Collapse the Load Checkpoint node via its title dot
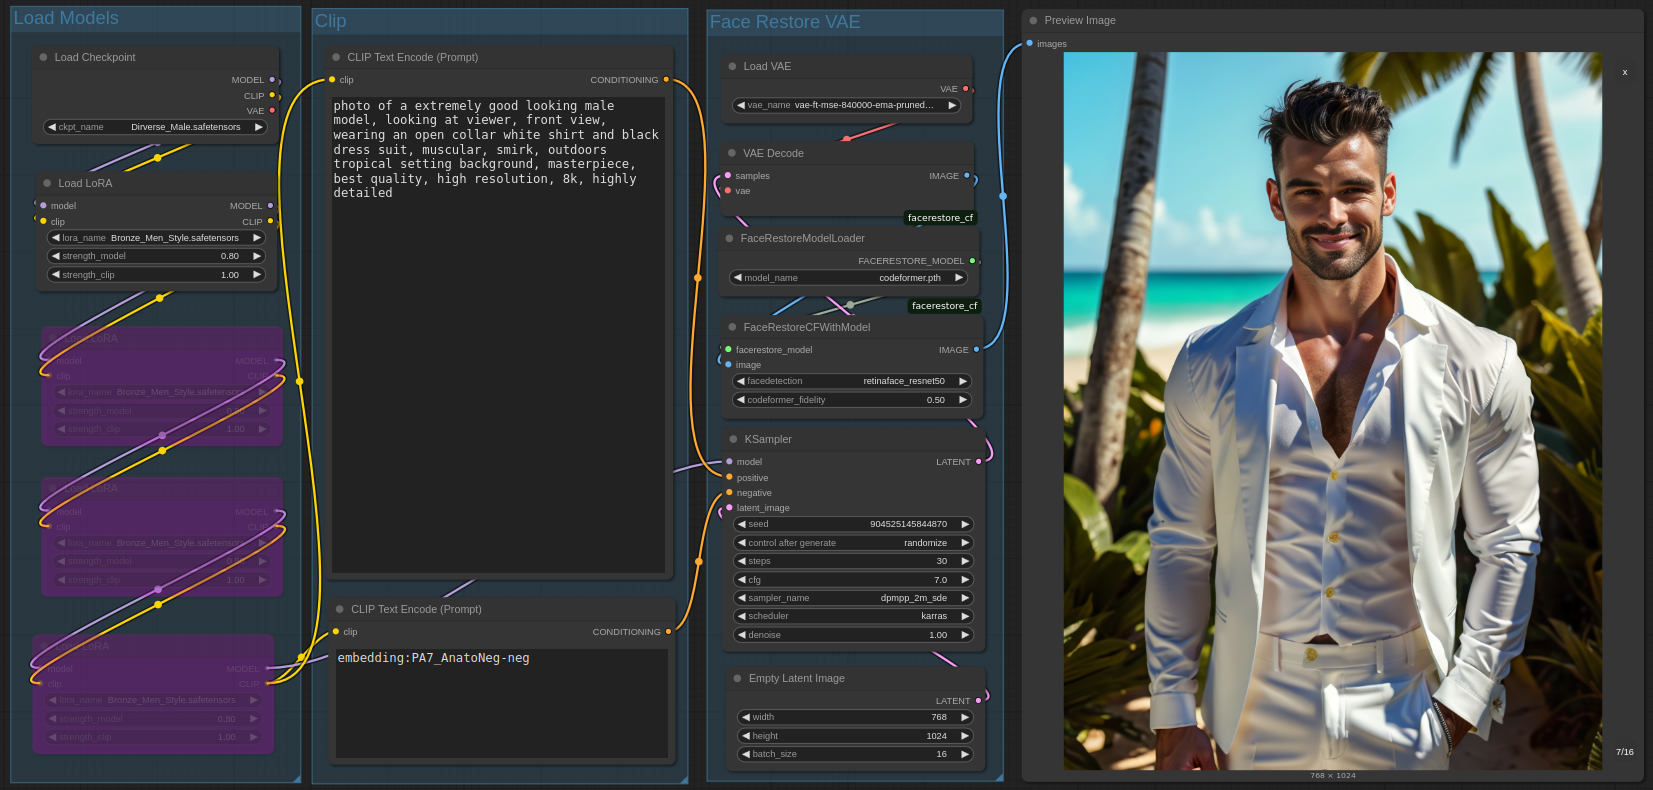Image resolution: width=1653 pixels, height=790 pixels. coord(43,57)
